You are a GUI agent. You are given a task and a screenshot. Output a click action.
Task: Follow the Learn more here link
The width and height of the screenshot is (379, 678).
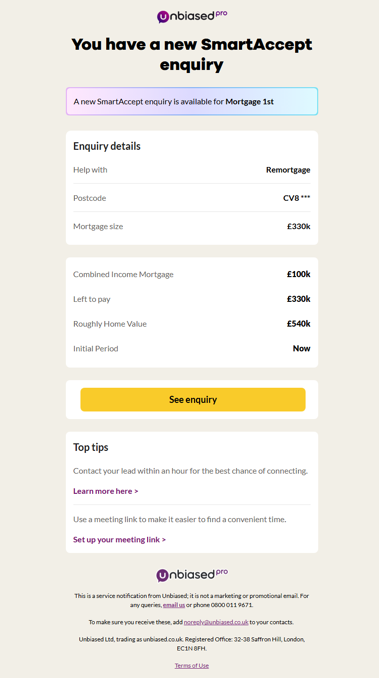[106, 491]
